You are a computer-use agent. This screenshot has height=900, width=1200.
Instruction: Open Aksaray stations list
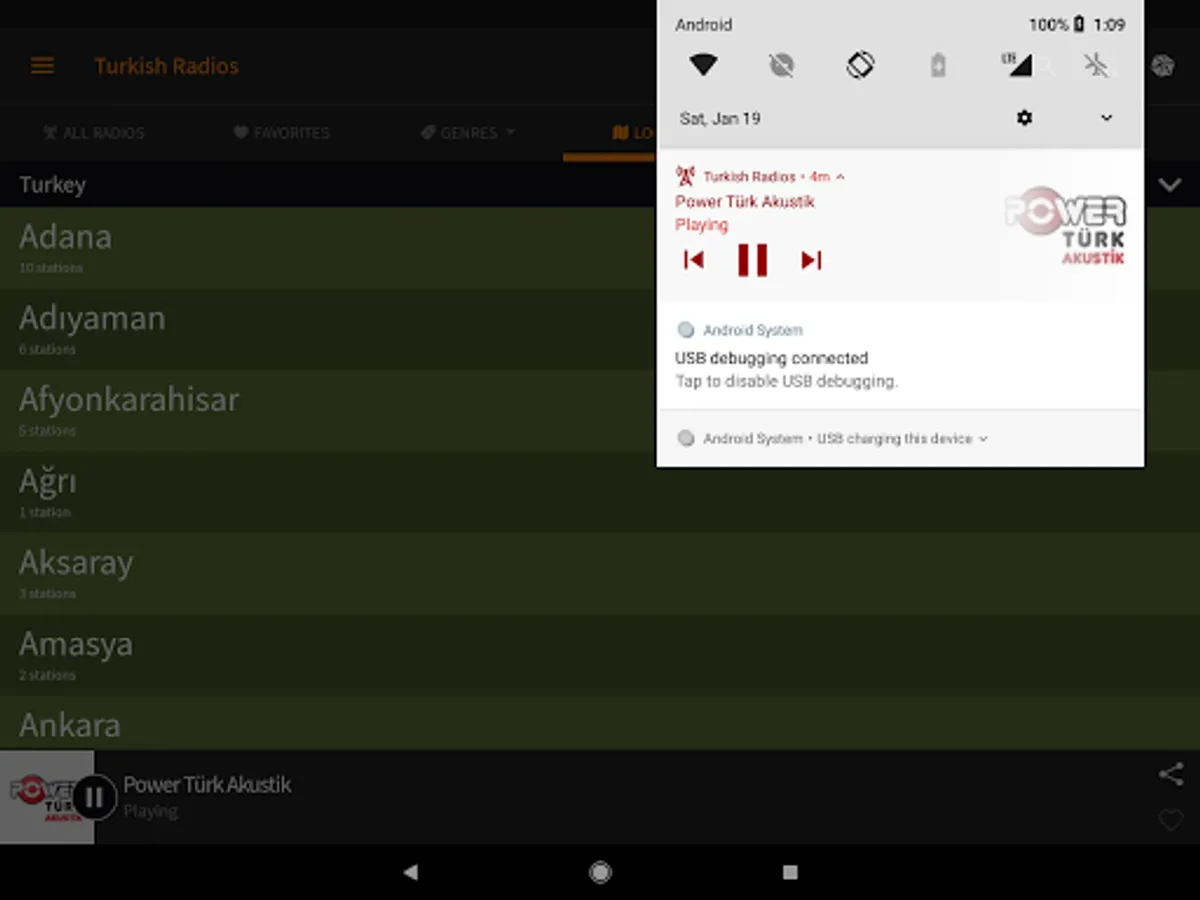[600, 574]
